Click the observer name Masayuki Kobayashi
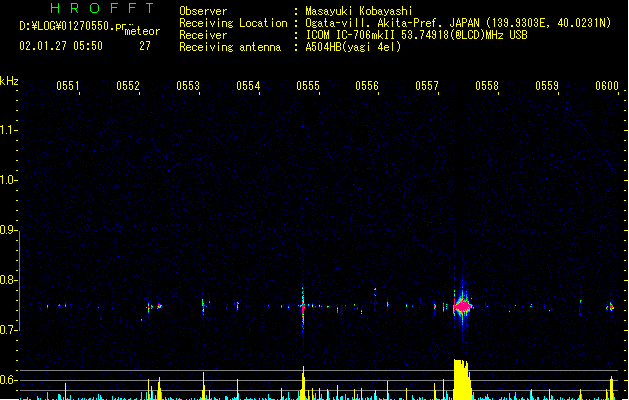 (359, 11)
